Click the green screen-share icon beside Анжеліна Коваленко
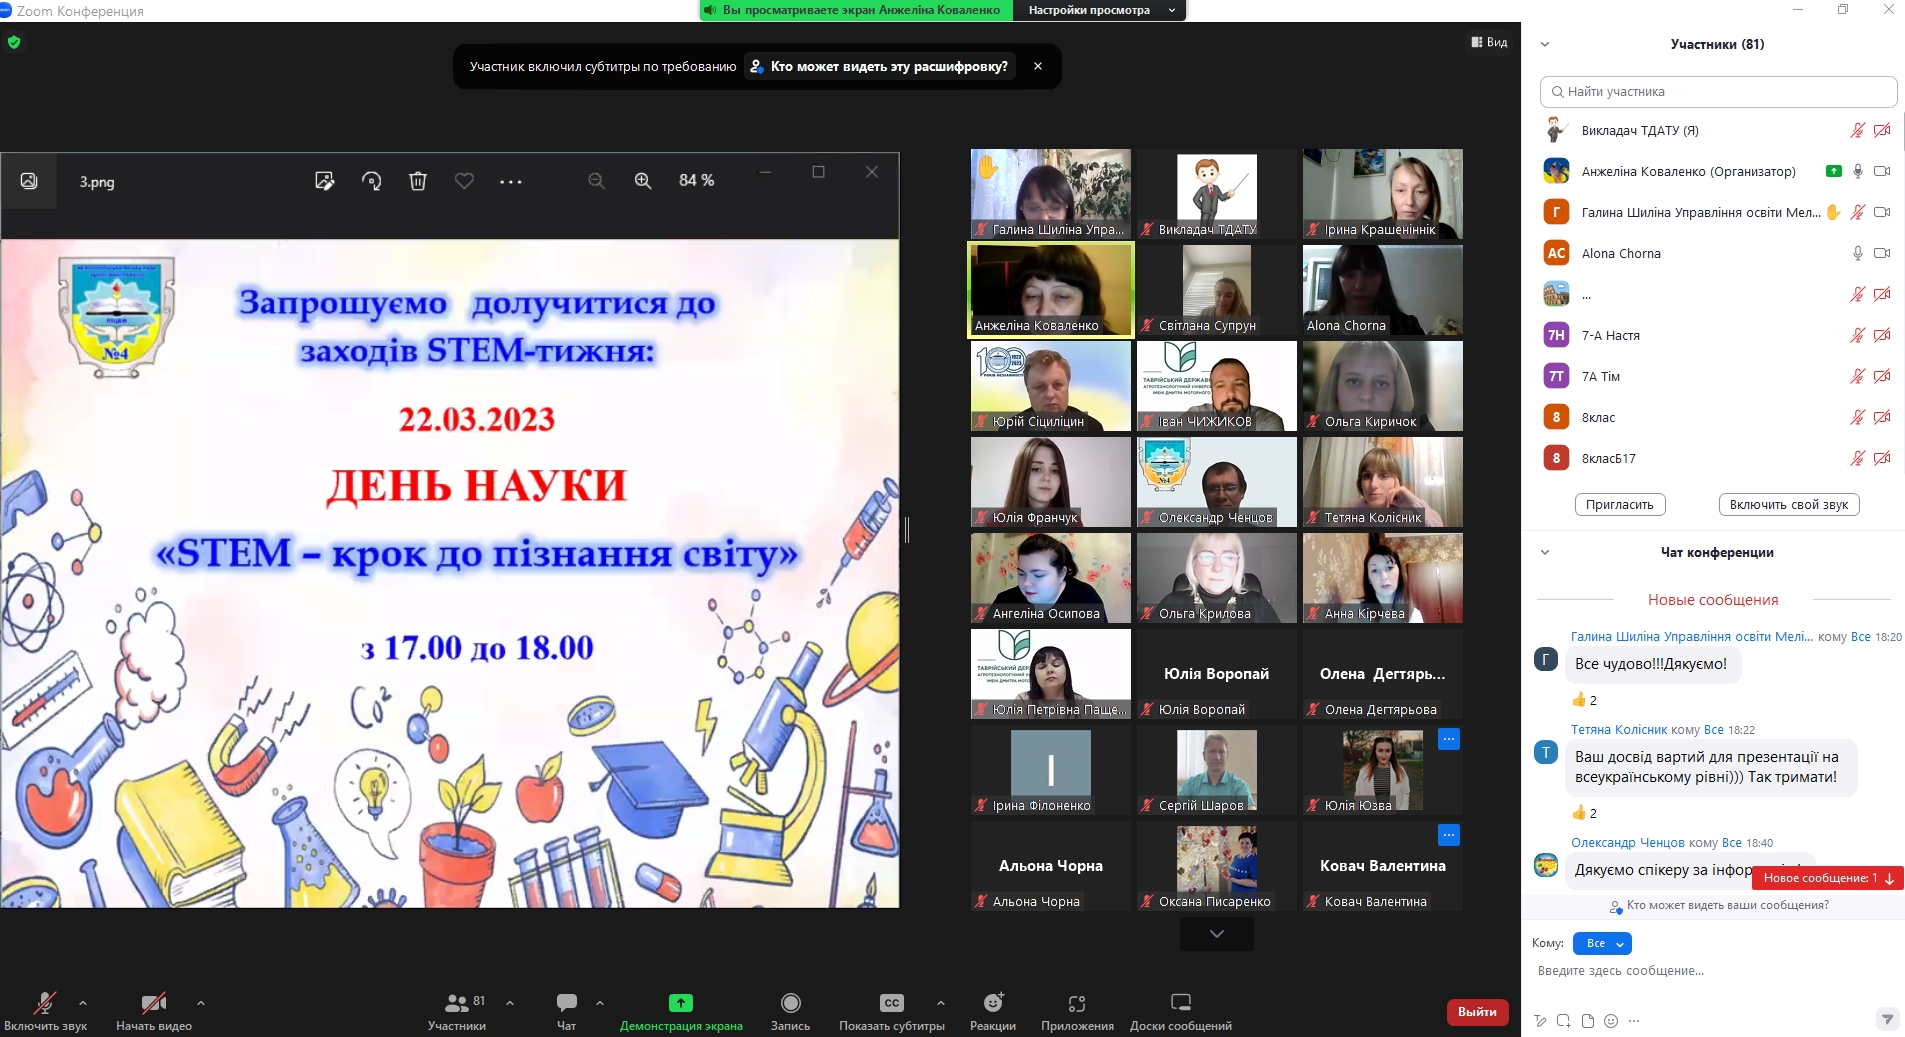 point(1833,171)
